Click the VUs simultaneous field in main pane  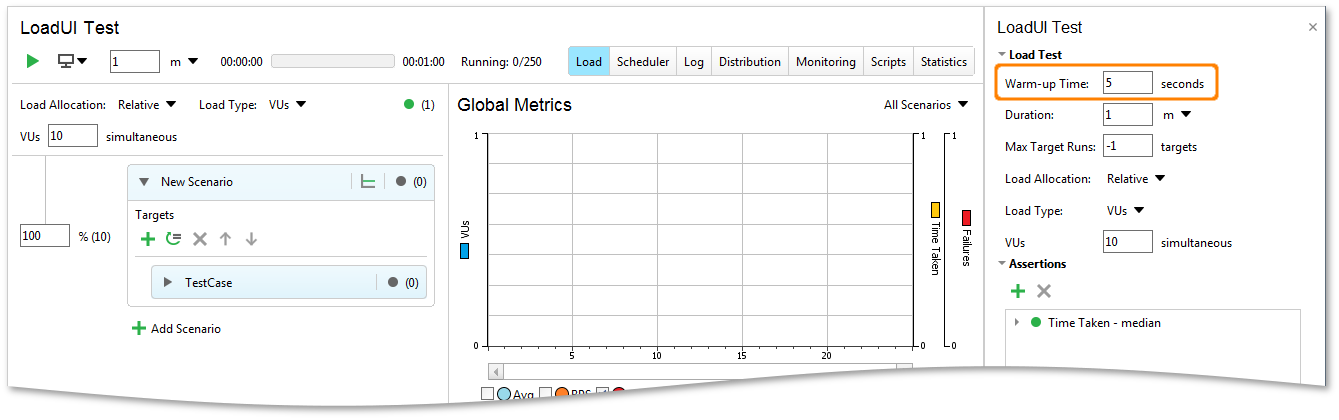pyautogui.click(x=72, y=136)
